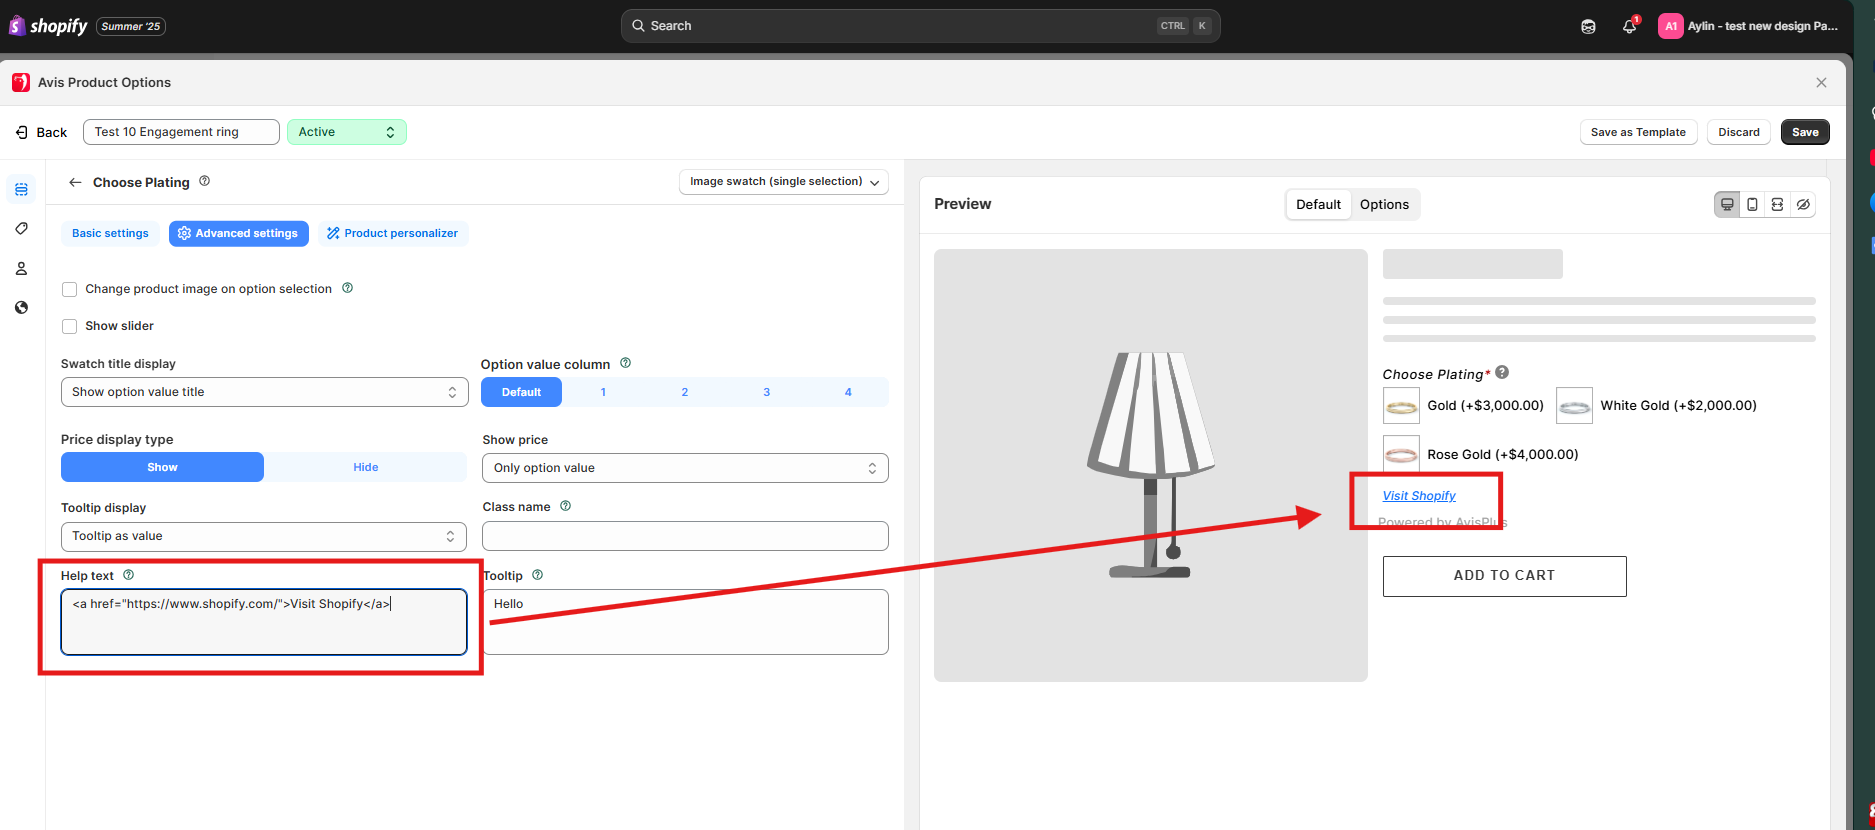Select the Rose Gold swatch image

pos(1401,454)
